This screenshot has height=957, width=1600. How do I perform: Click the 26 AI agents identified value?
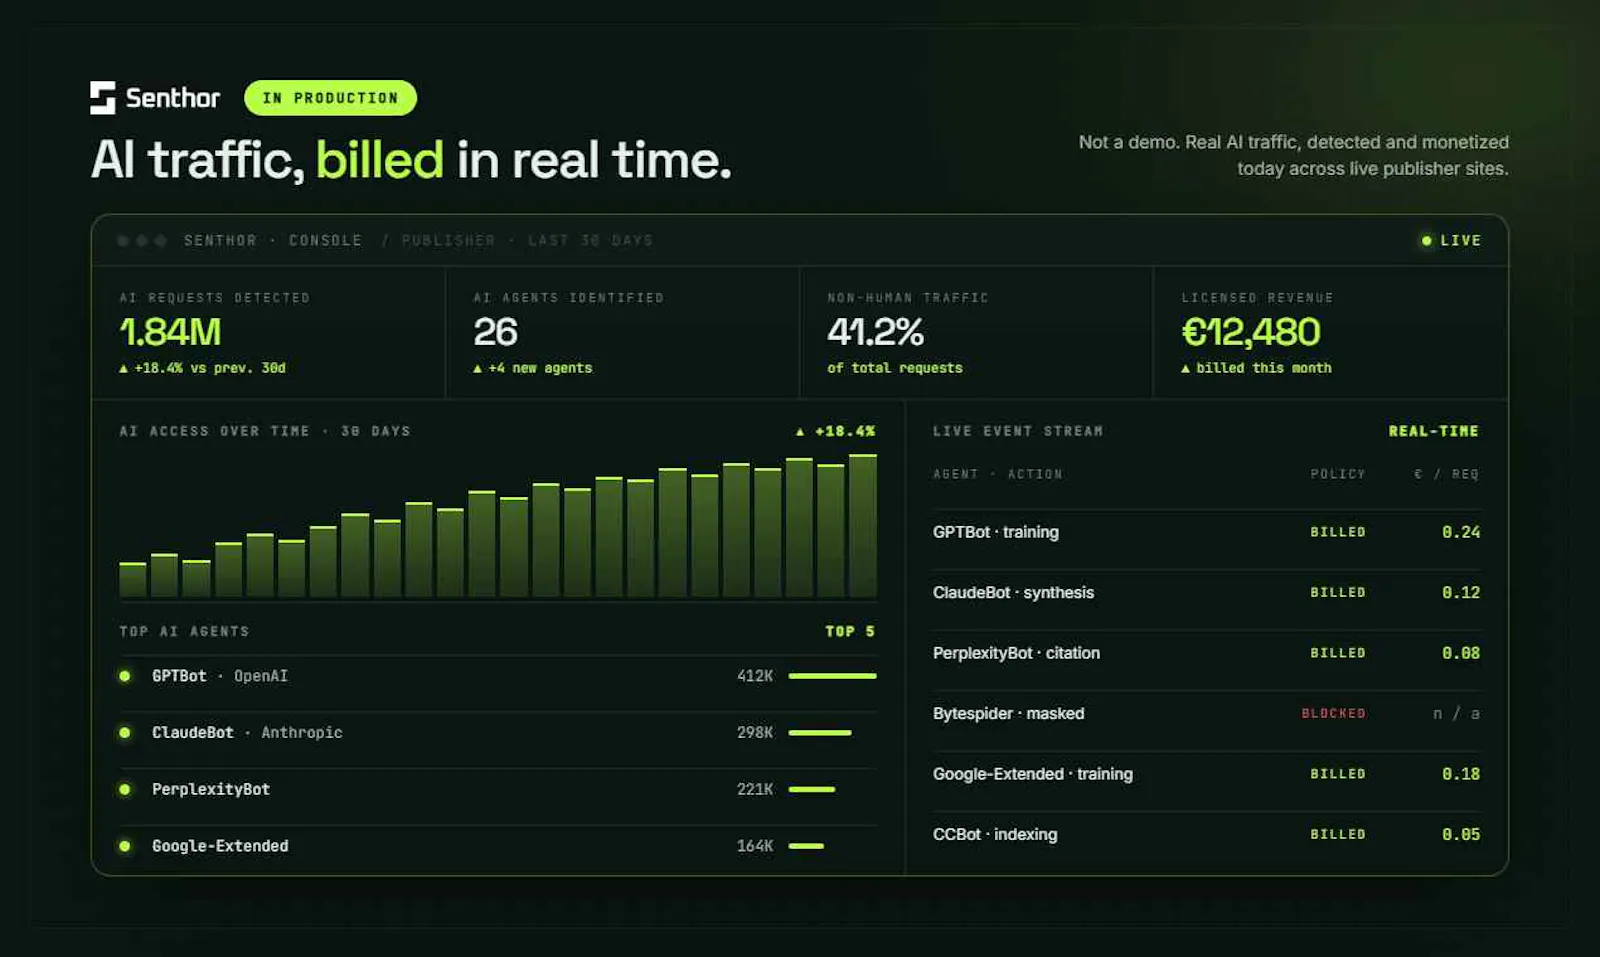[x=495, y=332]
